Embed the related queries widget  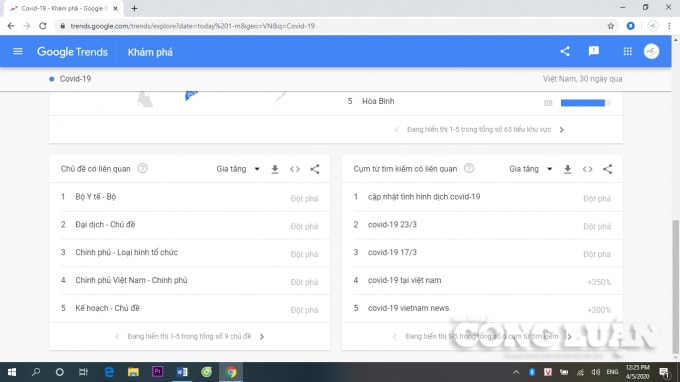588,169
